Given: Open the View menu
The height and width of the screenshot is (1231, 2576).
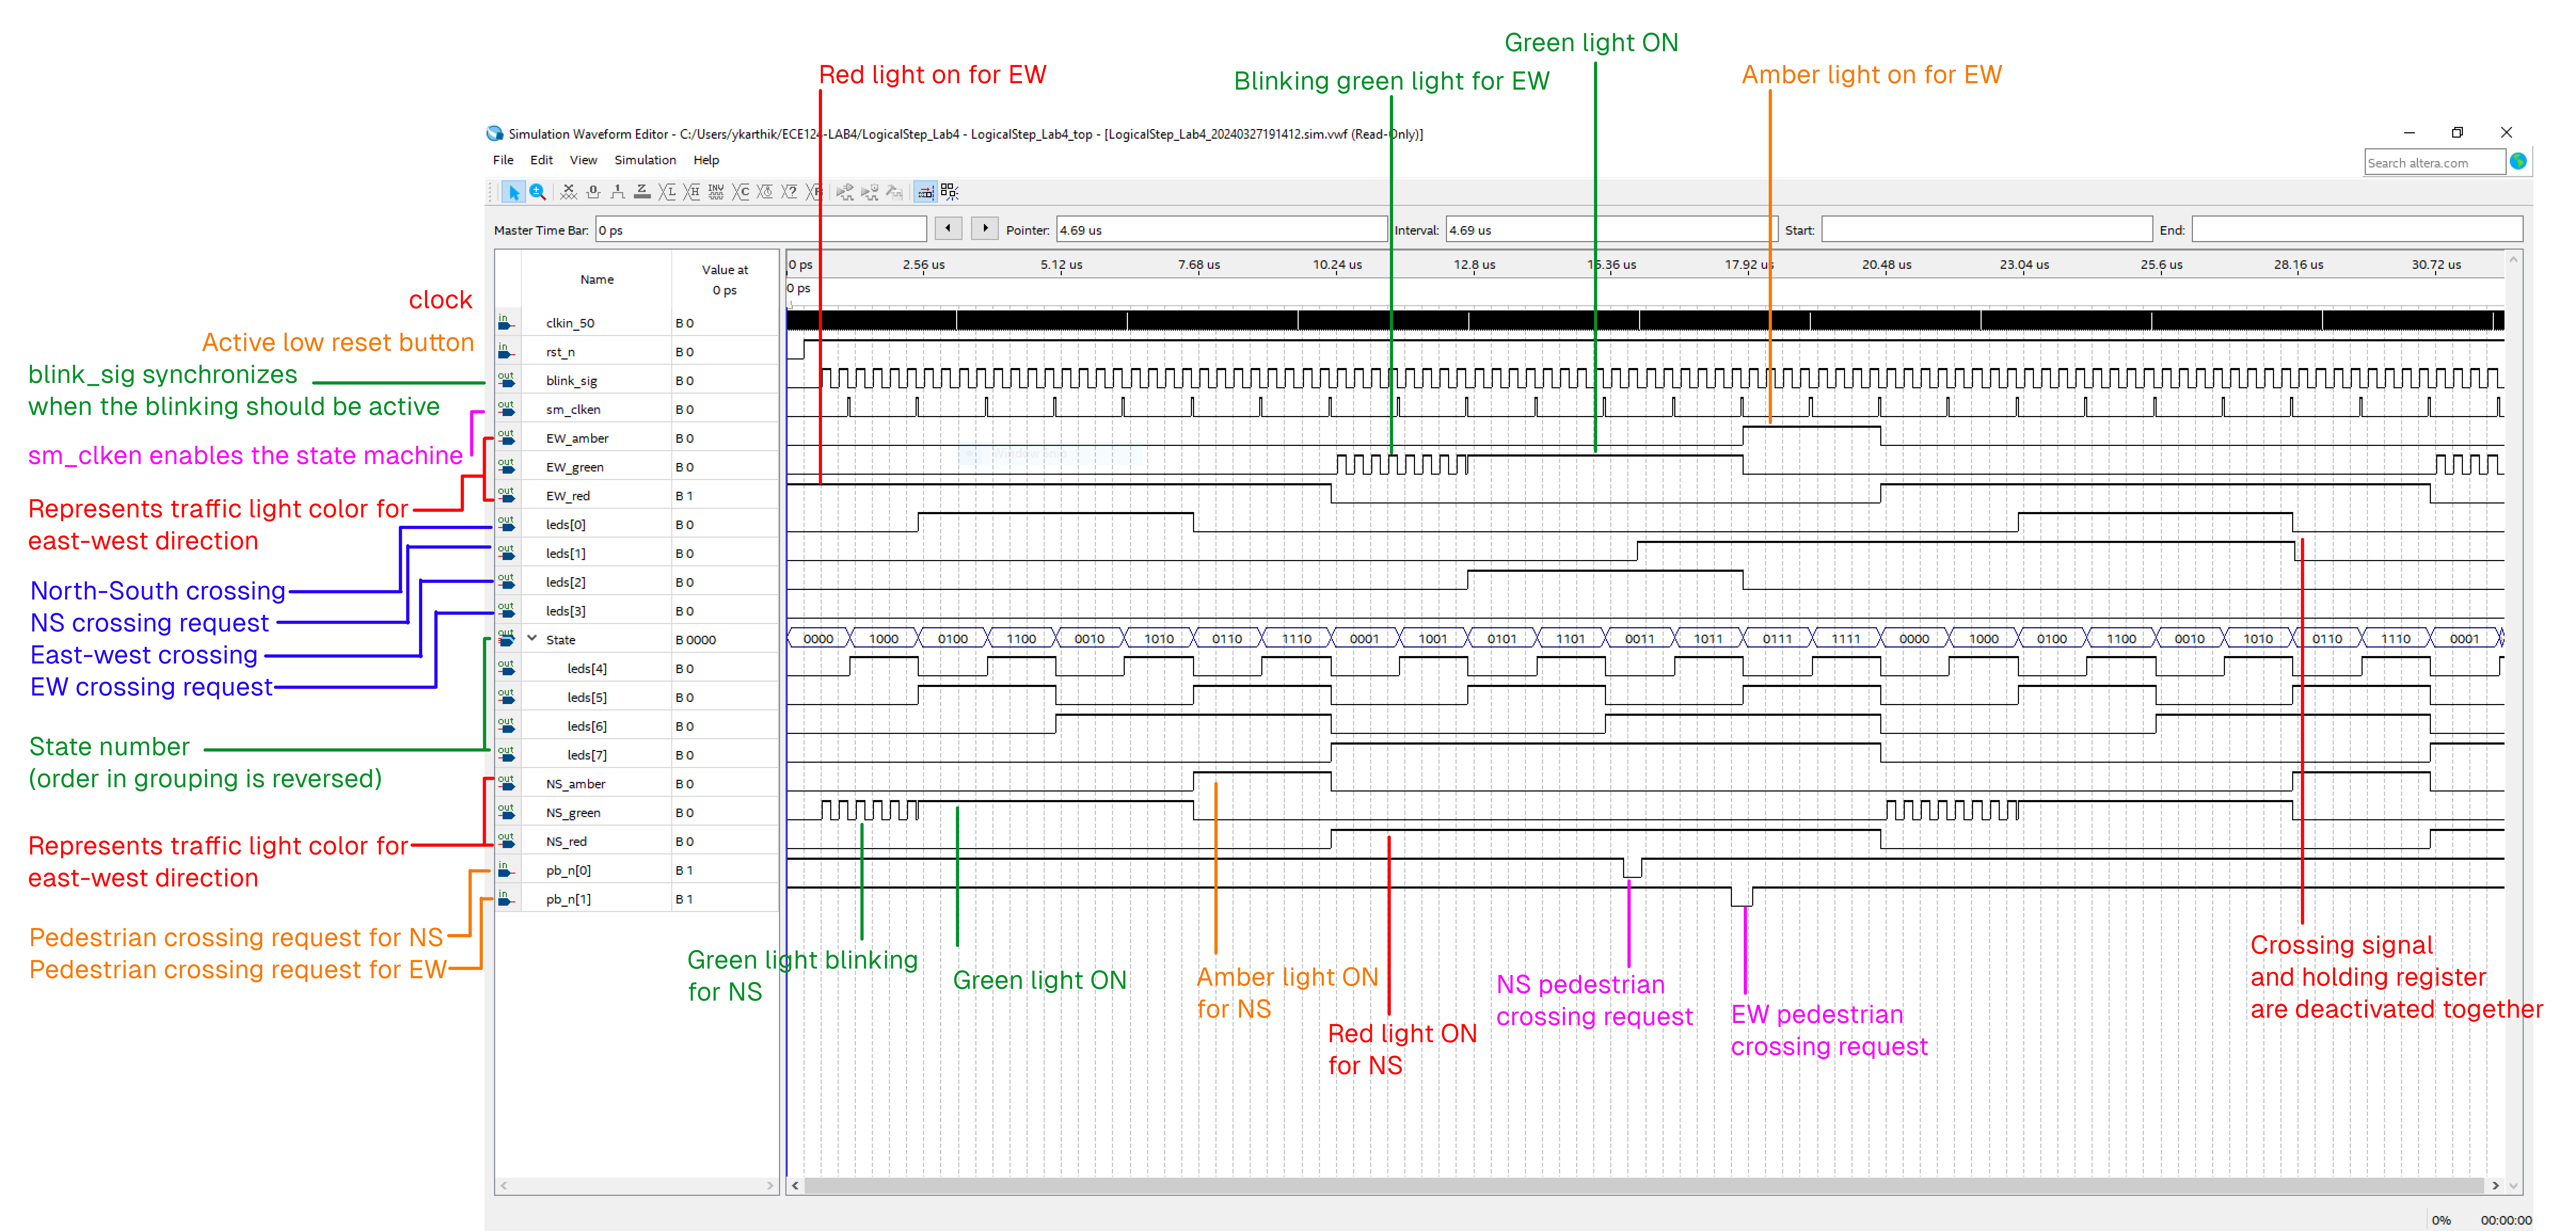Looking at the screenshot, I should click(x=583, y=160).
